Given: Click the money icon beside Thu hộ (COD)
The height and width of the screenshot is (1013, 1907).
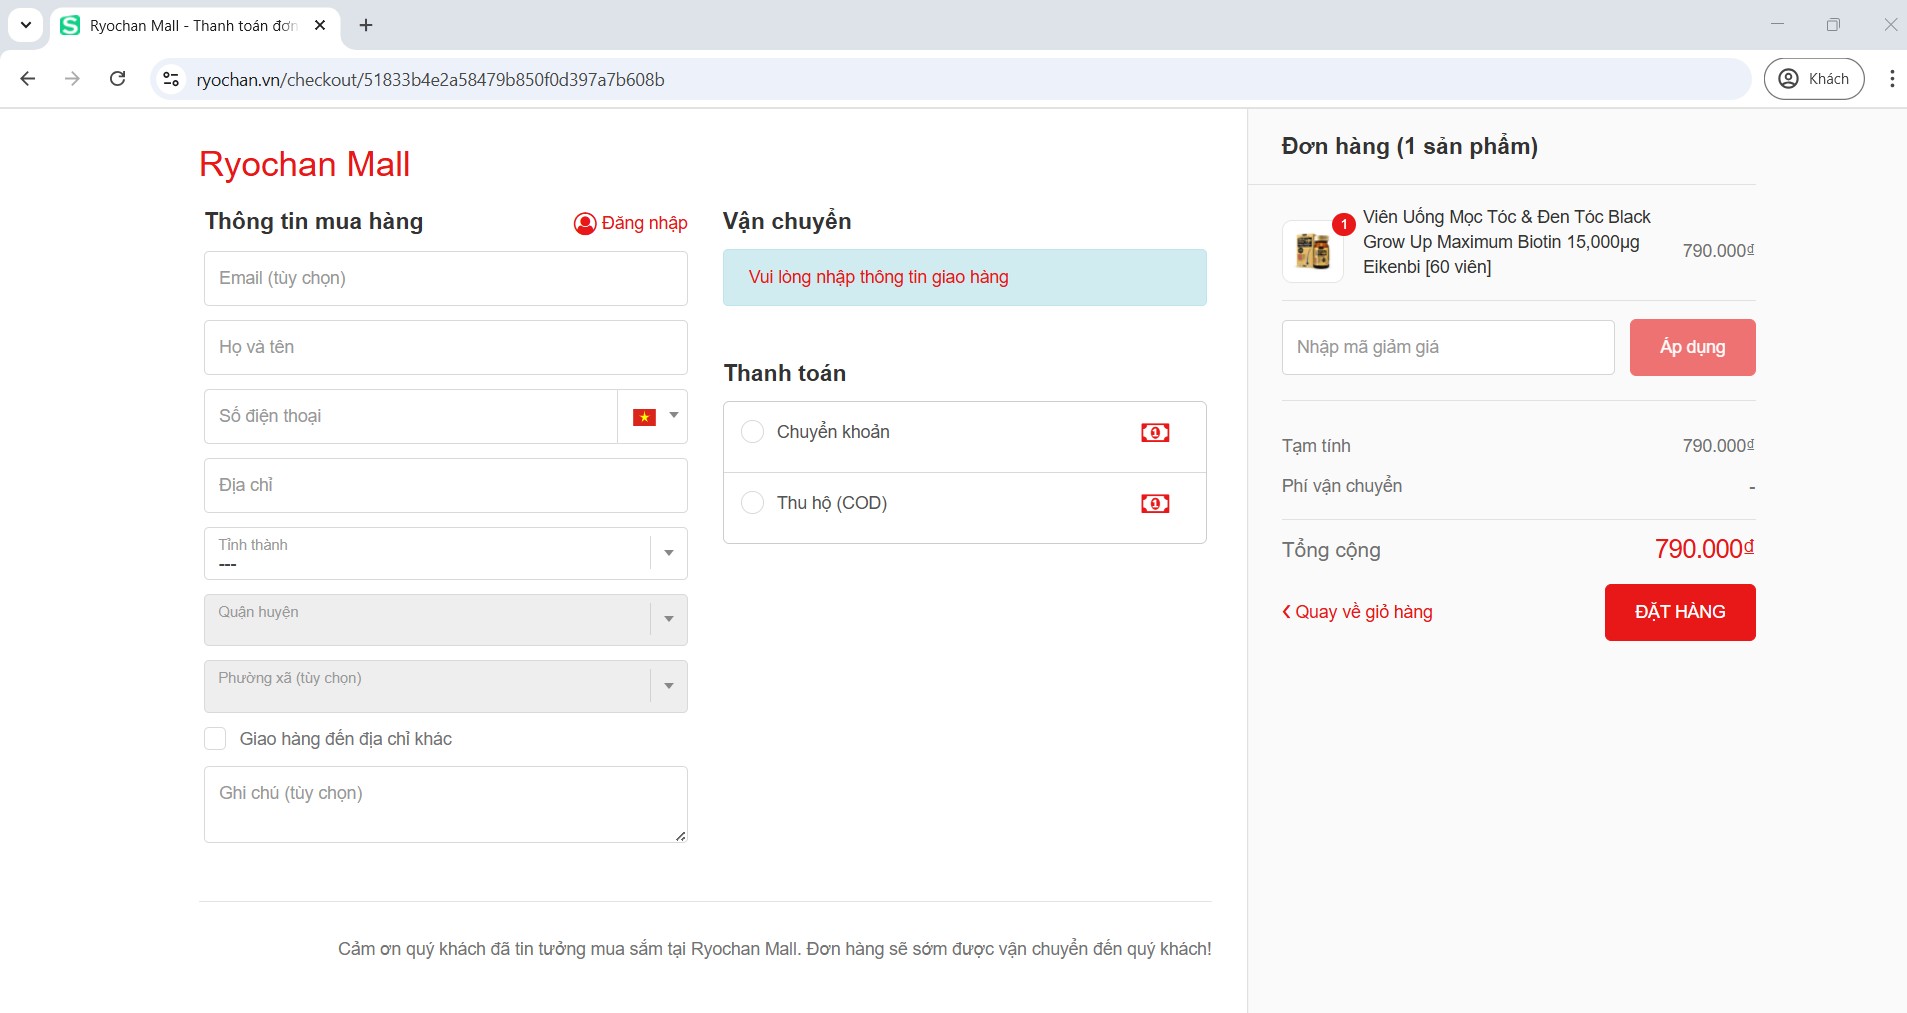Looking at the screenshot, I should click(1155, 504).
